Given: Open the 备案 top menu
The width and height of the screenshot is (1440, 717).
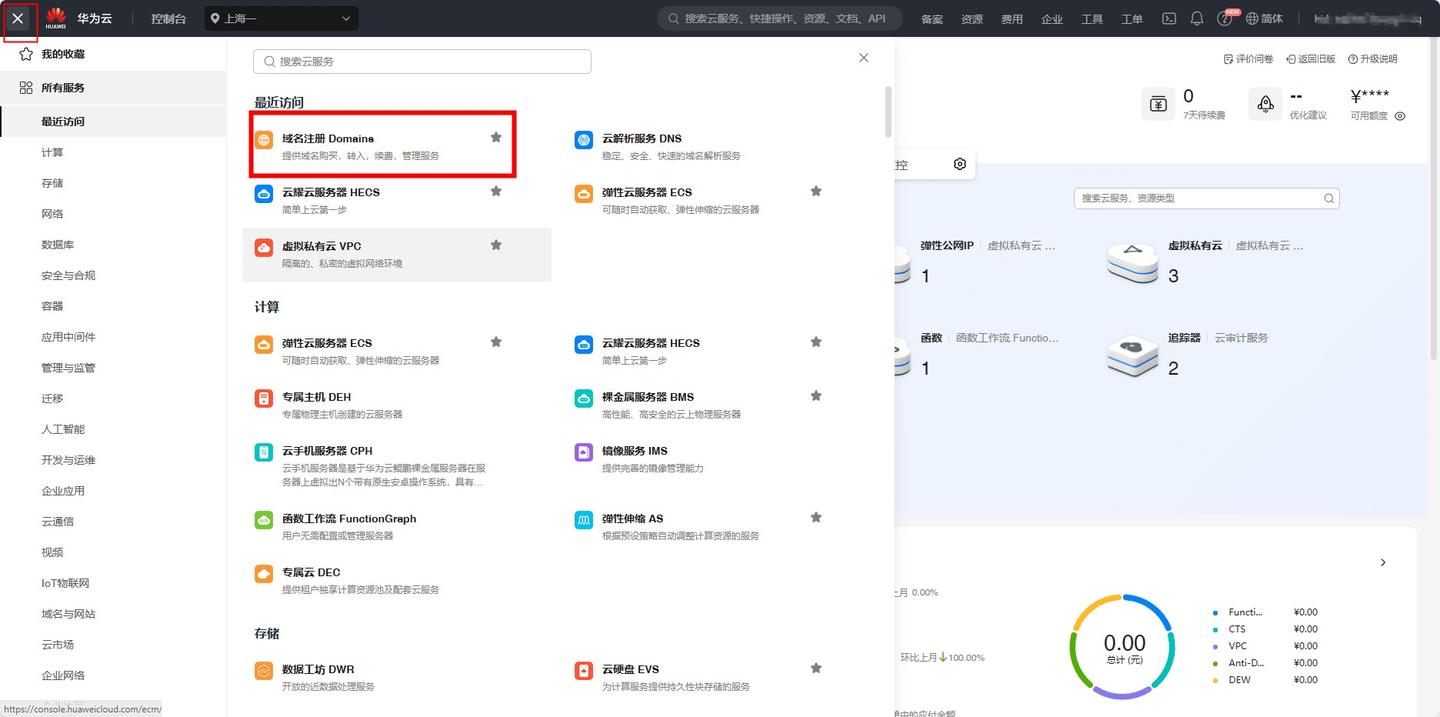Looking at the screenshot, I should (932, 19).
